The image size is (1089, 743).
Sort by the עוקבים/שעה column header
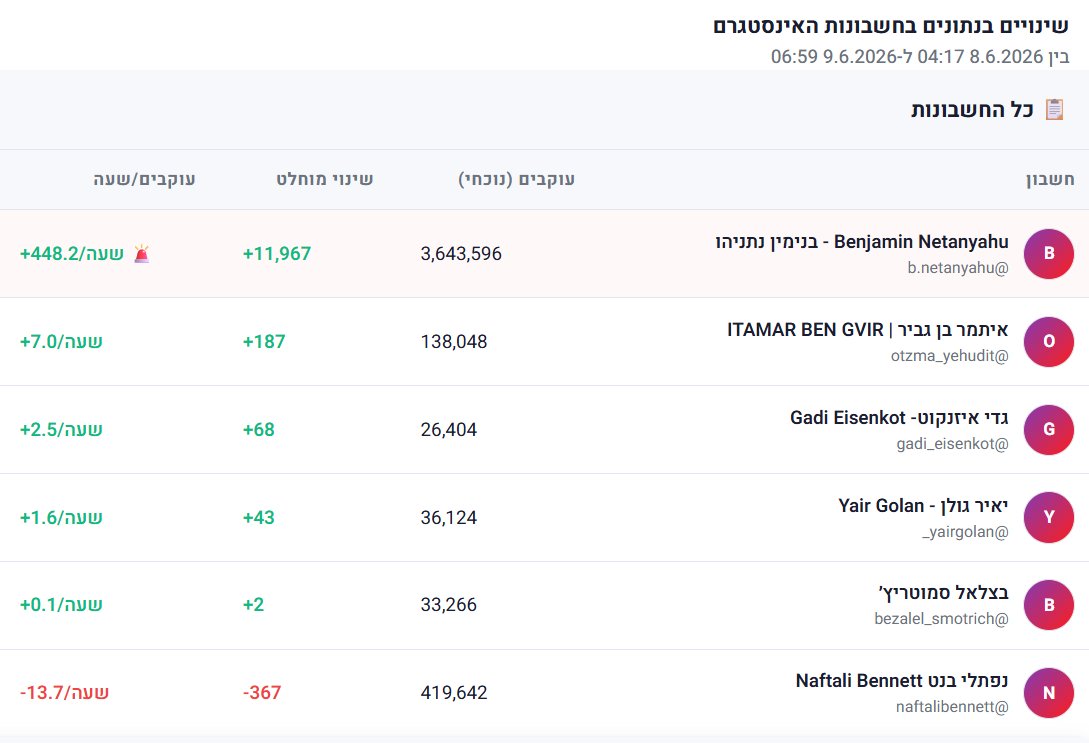pyautogui.click(x=144, y=179)
